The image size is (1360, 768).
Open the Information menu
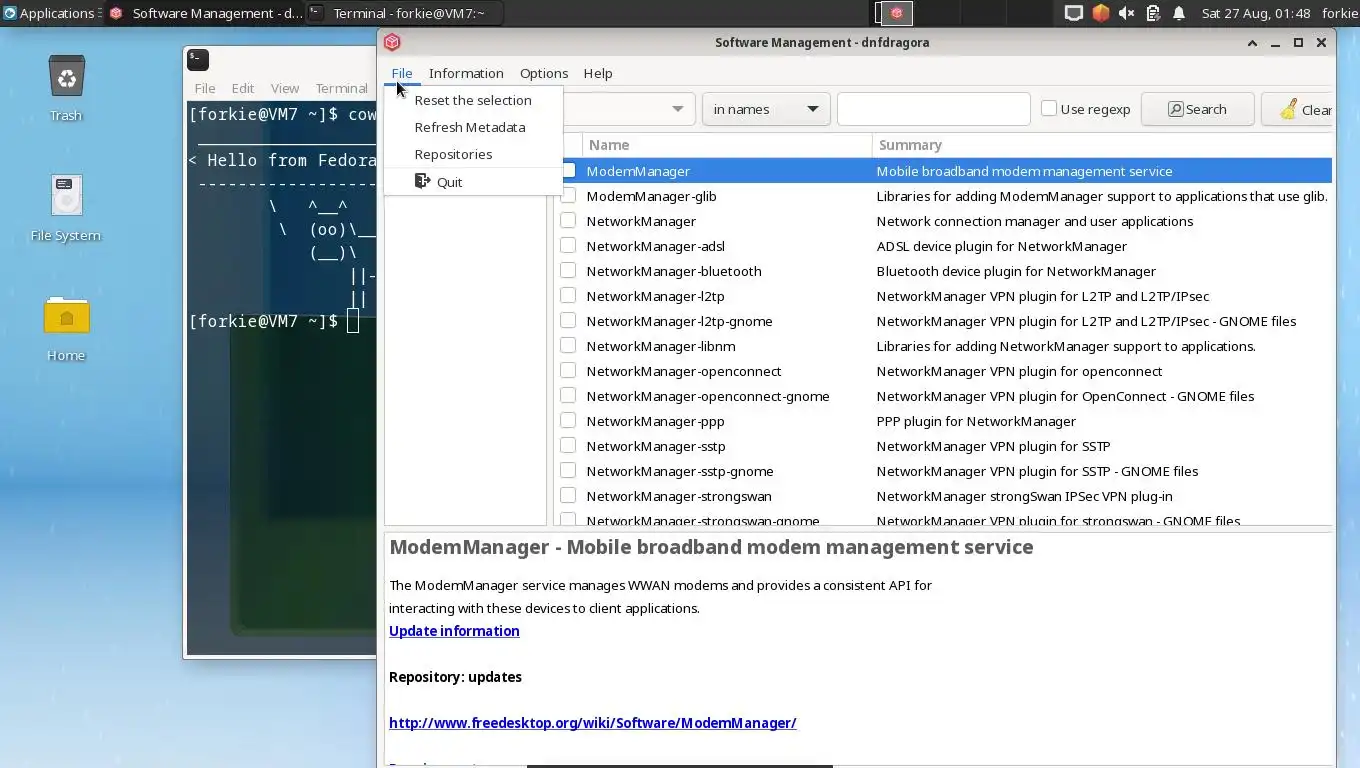click(466, 73)
